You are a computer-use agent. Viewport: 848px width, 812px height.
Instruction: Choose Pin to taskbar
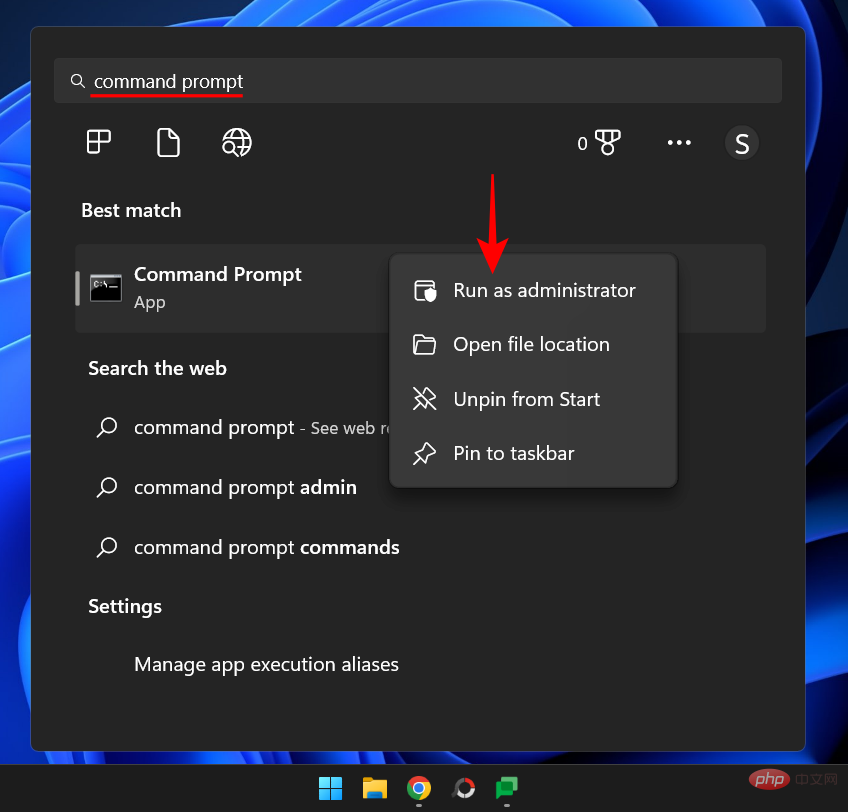coord(513,453)
